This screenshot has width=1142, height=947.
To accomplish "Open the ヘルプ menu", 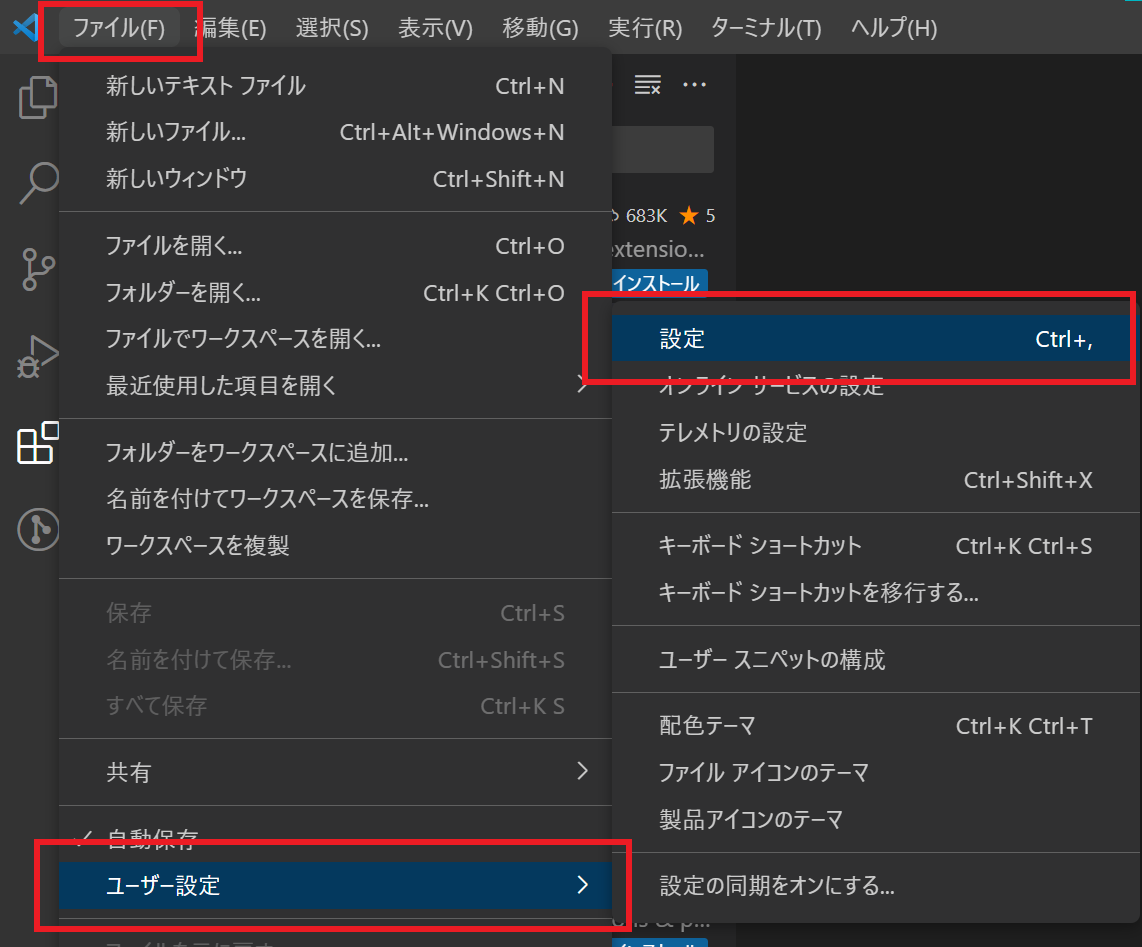I will pos(892,28).
